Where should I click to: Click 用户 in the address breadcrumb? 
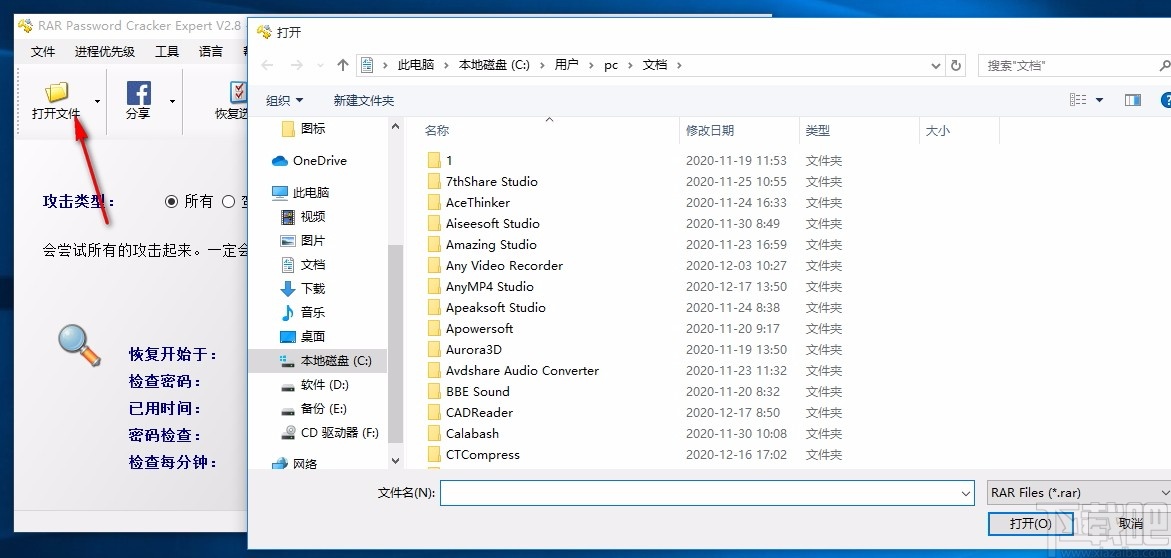click(x=566, y=65)
